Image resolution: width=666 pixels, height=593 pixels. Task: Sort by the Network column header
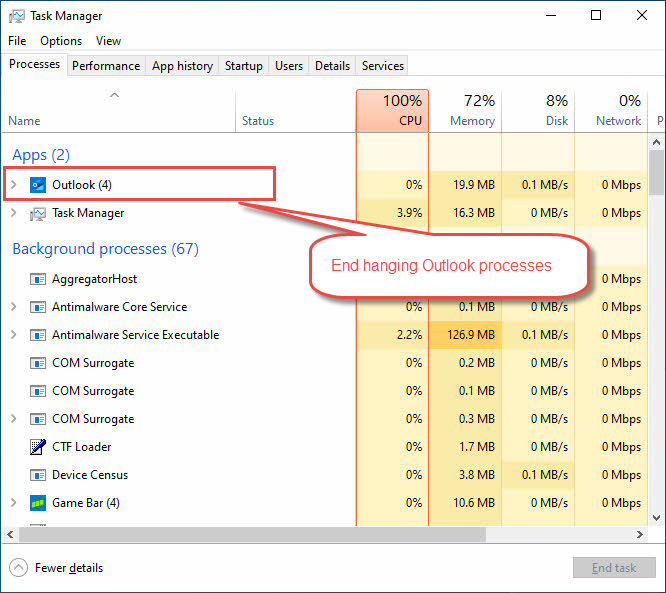click(x=611, y=111)
